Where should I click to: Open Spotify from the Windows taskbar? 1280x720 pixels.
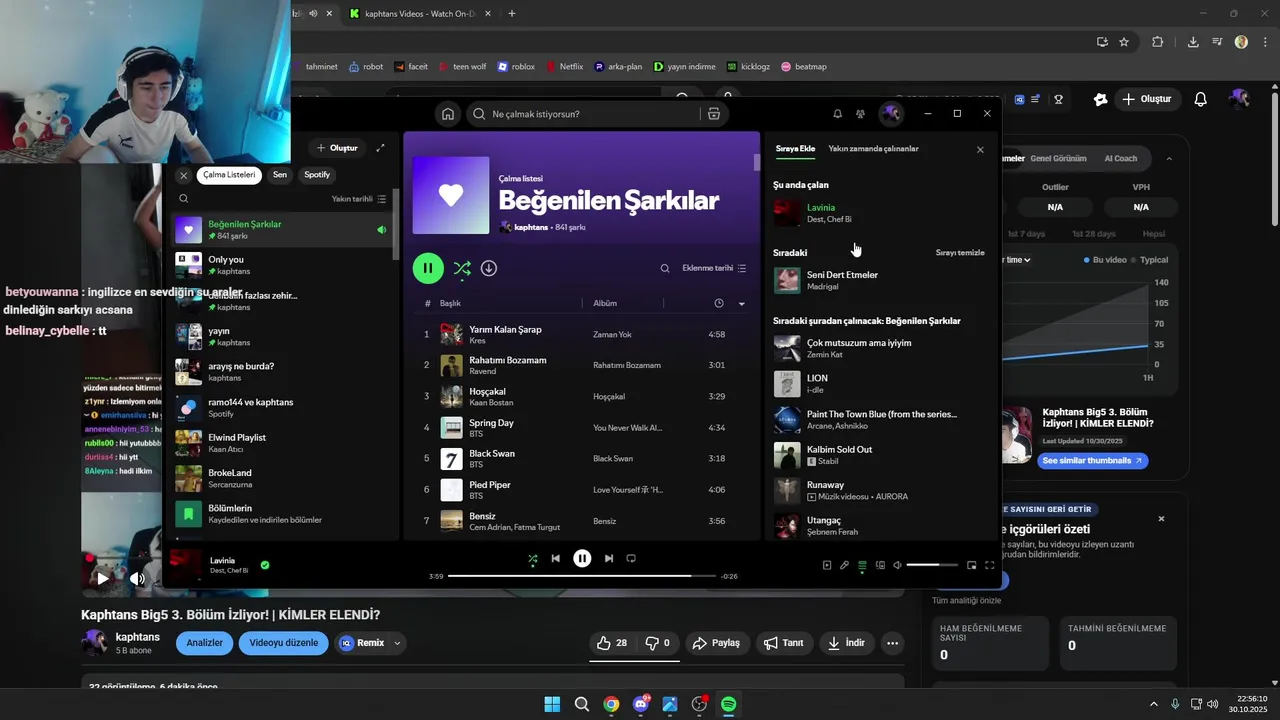click(x=729, y=704)
